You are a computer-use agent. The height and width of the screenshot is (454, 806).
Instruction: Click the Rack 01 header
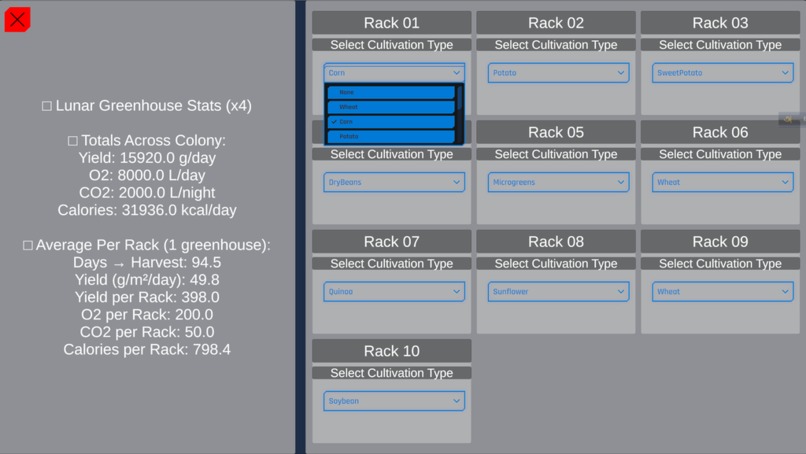(x=392, y=23)
